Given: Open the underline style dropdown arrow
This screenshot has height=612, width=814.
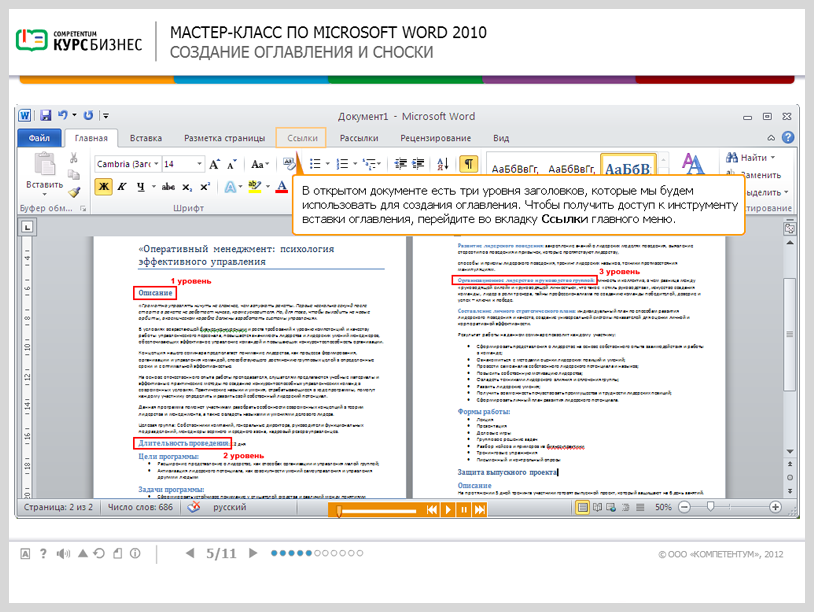Looking at the screenshot, I should (154, 187).
